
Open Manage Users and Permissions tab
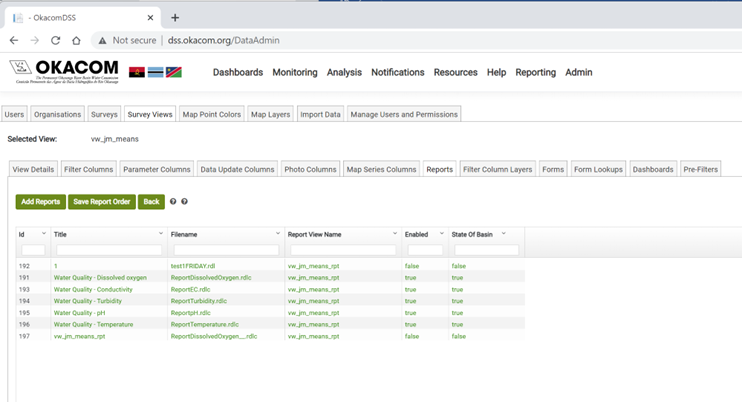pos(404,114)
